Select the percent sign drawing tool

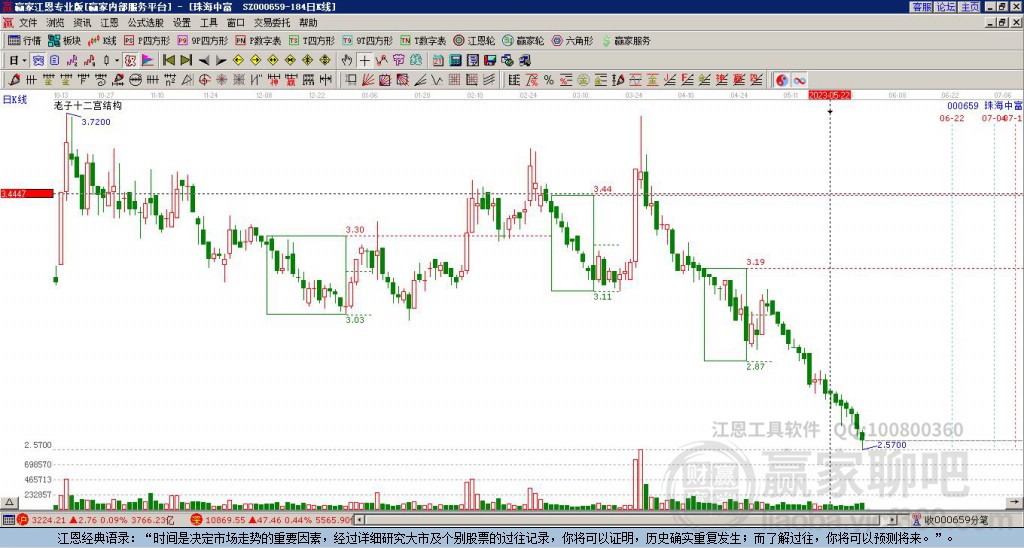(x=549, y=80)
